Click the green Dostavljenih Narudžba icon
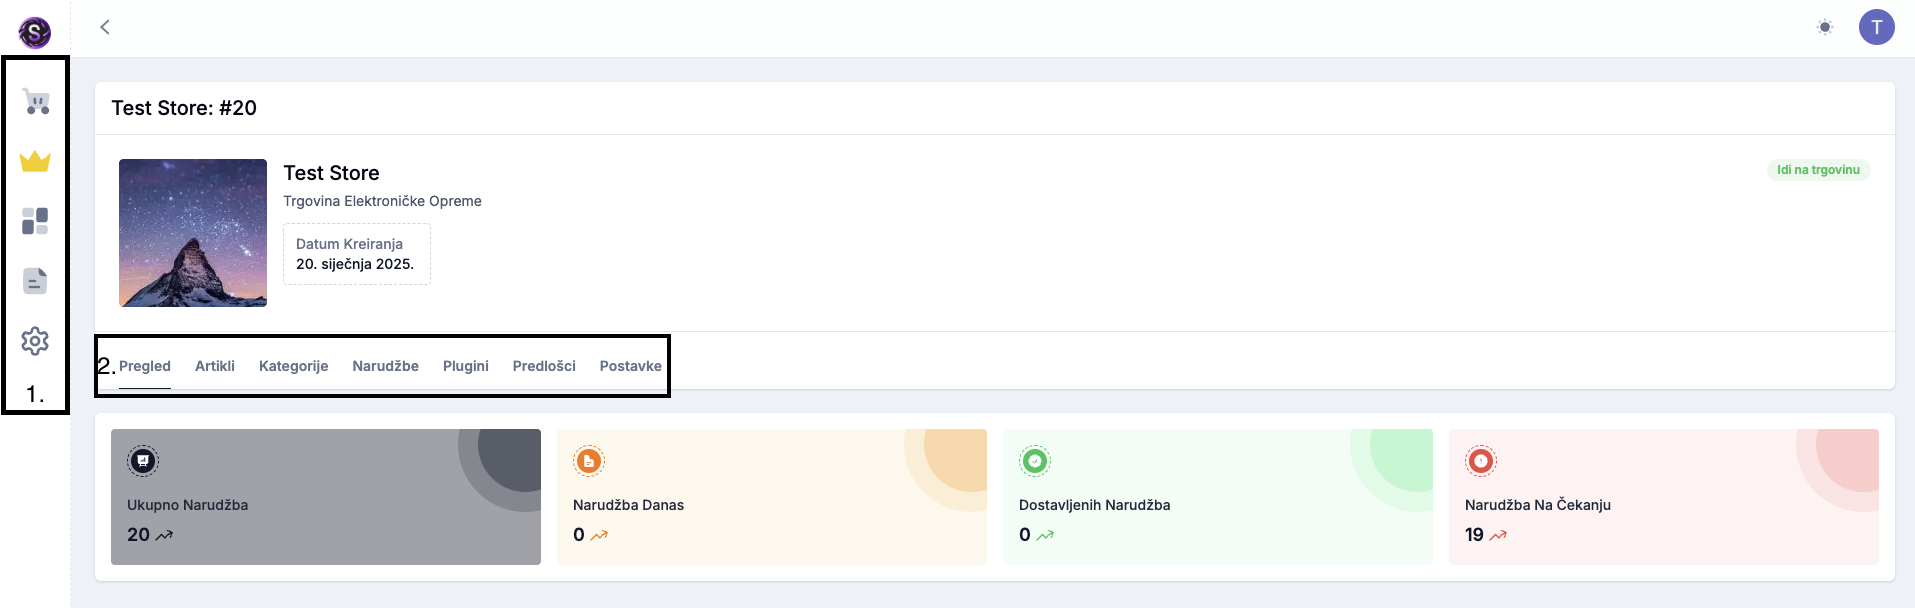The height and width of the screenshot is (608, 1915). 1034,461
